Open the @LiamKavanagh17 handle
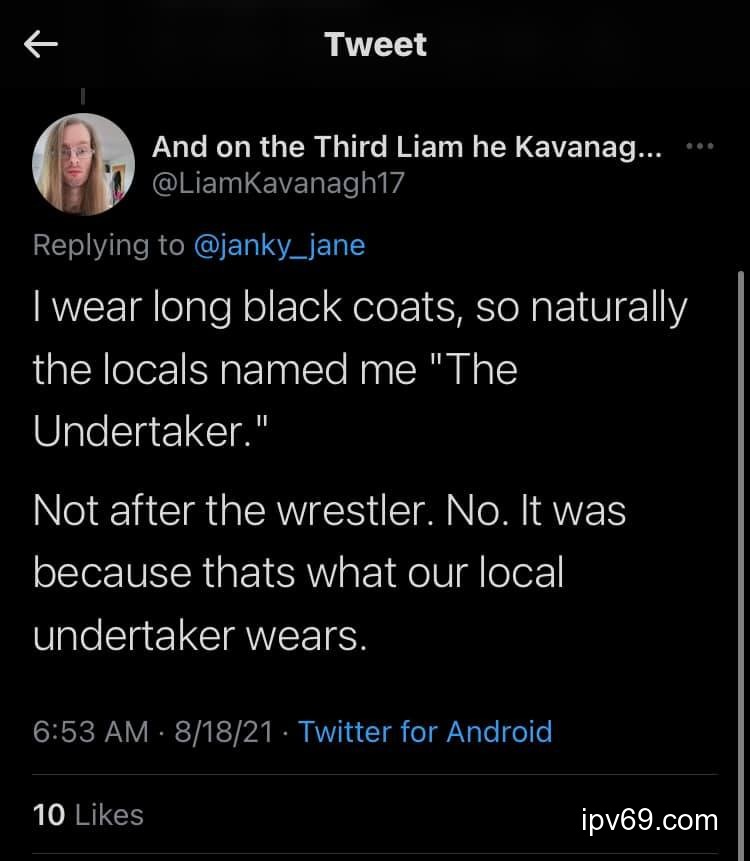750x861 pixels. tap(278, 183)
